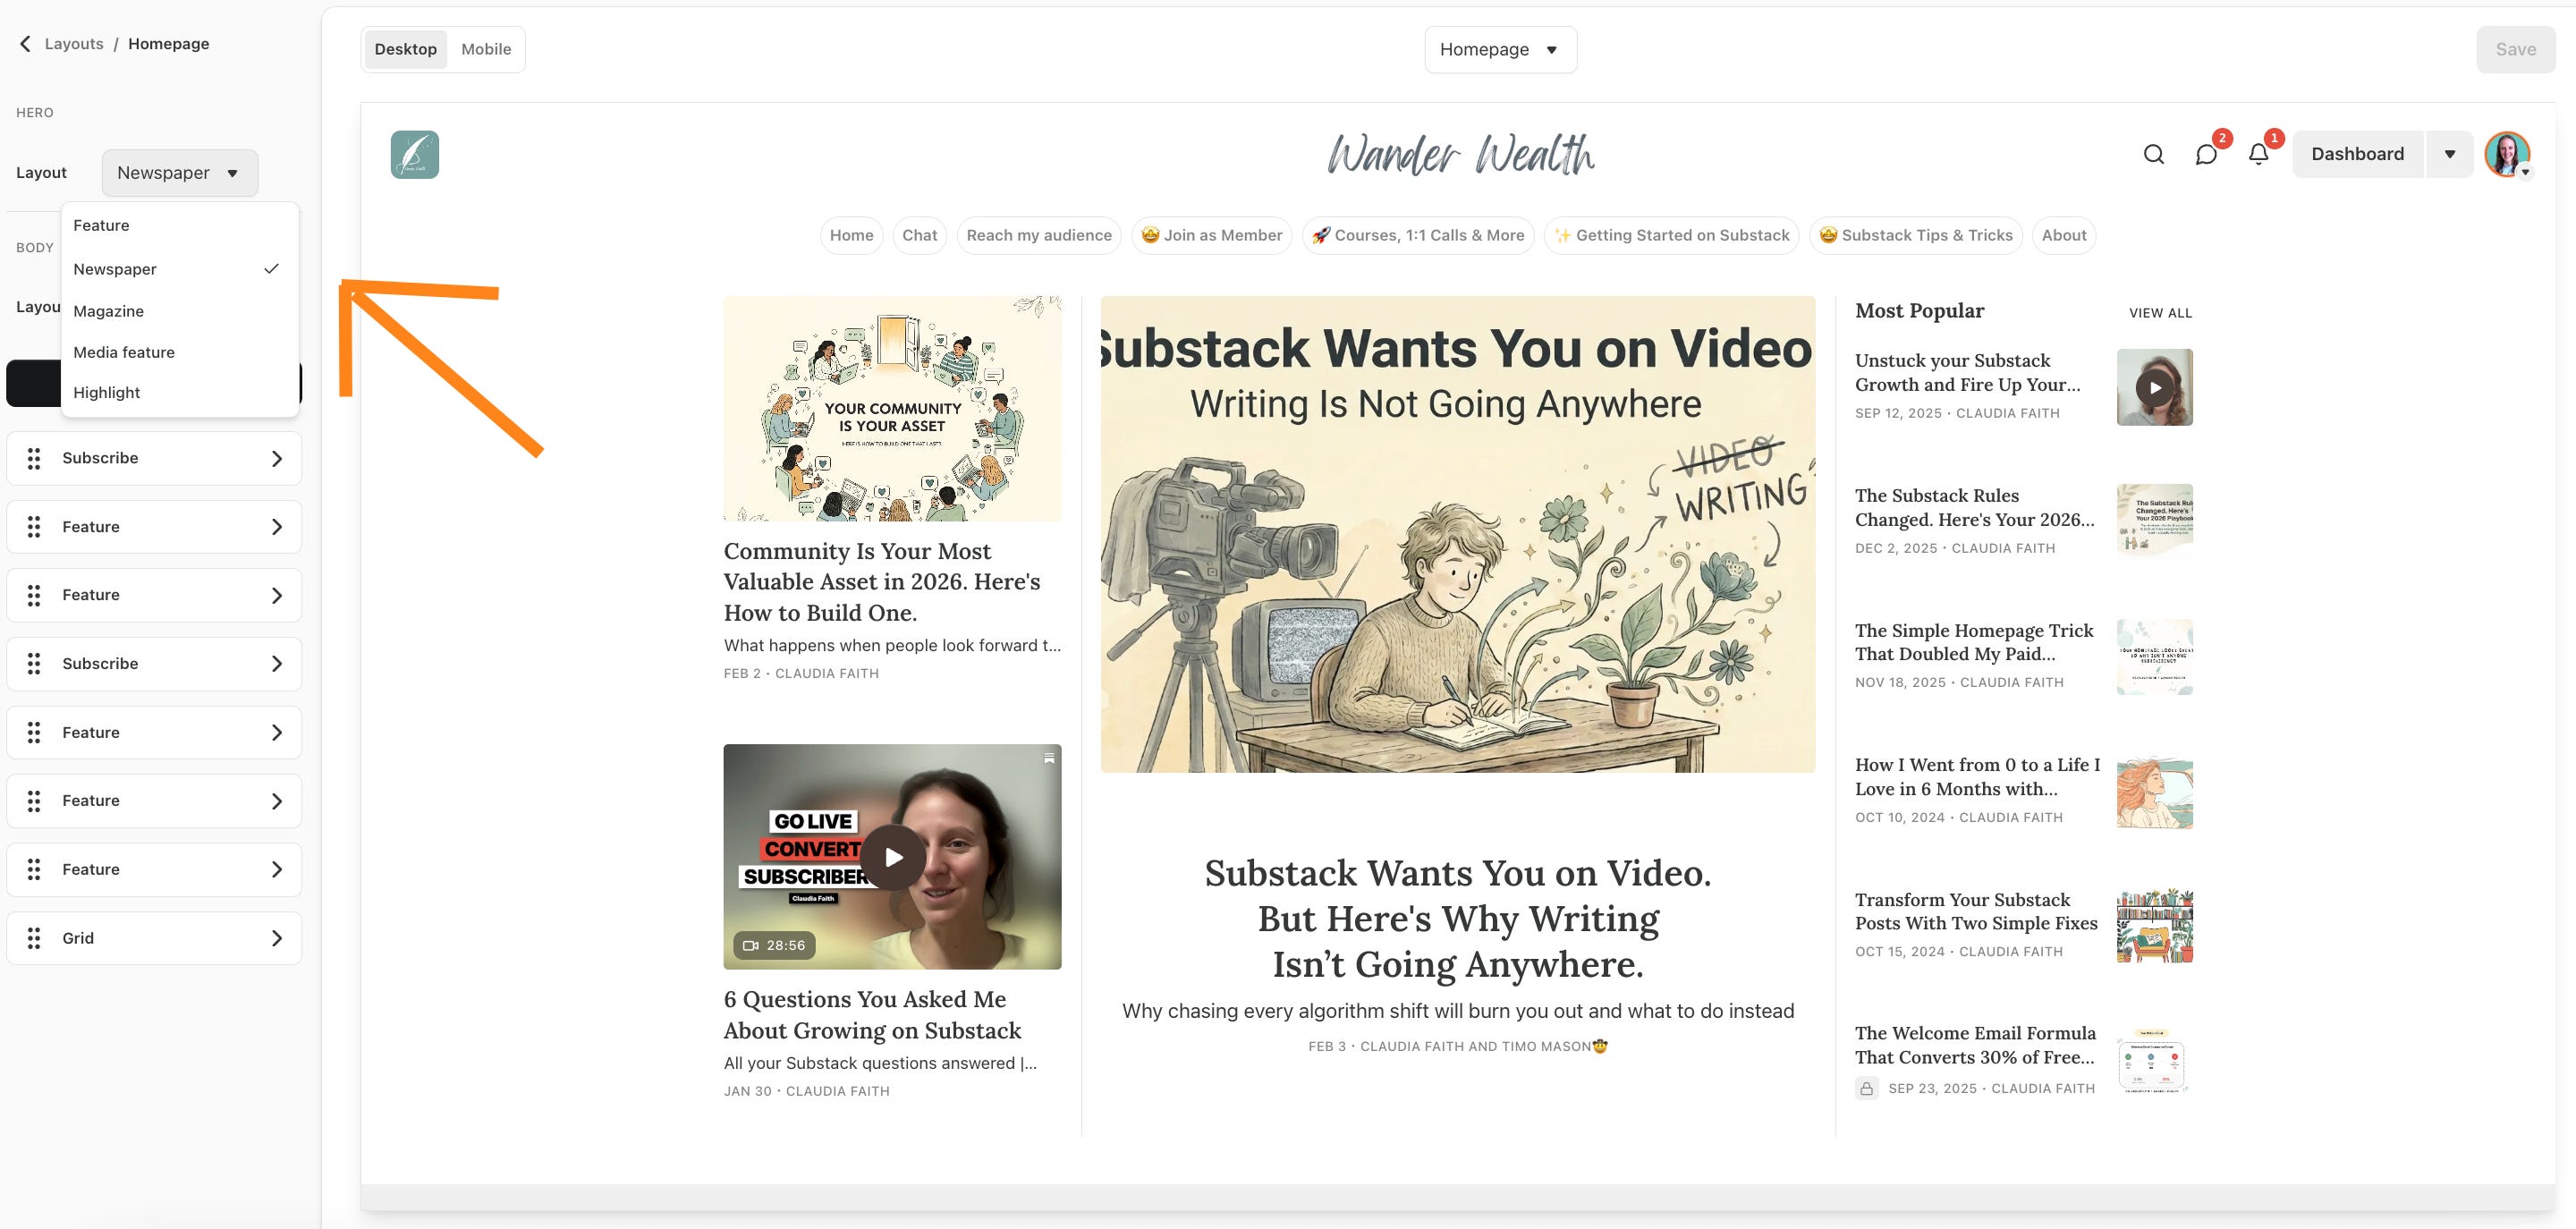The width and height of the screenshot is (2576, 1229).
Task: Open 'The Welcome Email Formula' post thumbnail
Action: (2154, 1060)
